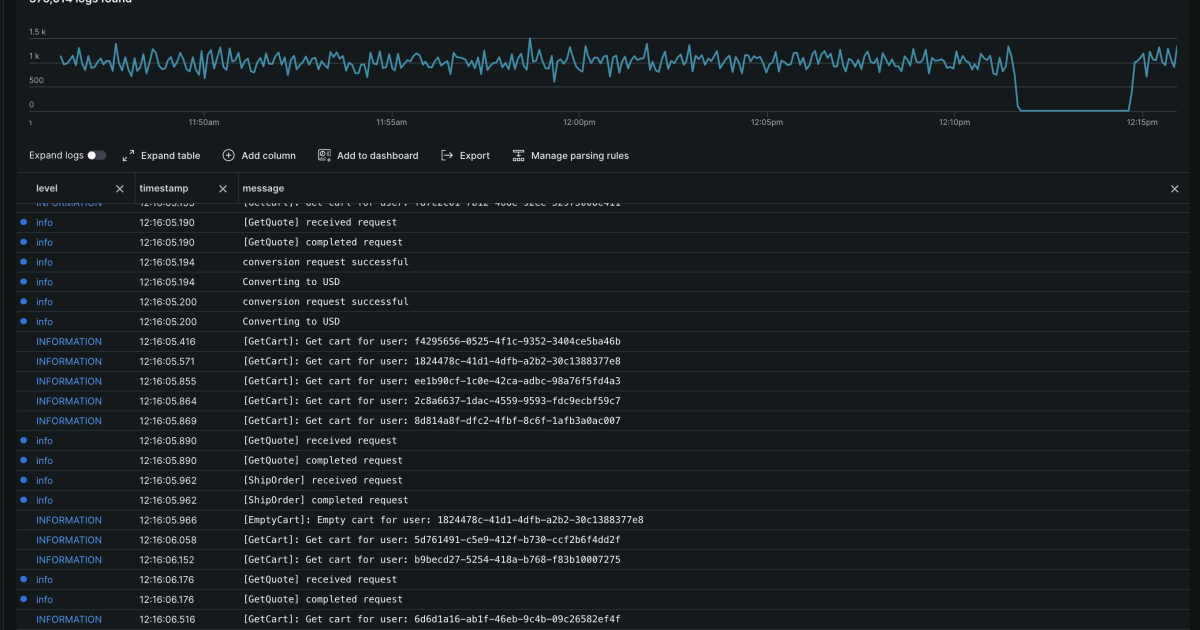This screenshot has width=1200, height=630.
Task: Click the message column header
Action: pos(263,188)
